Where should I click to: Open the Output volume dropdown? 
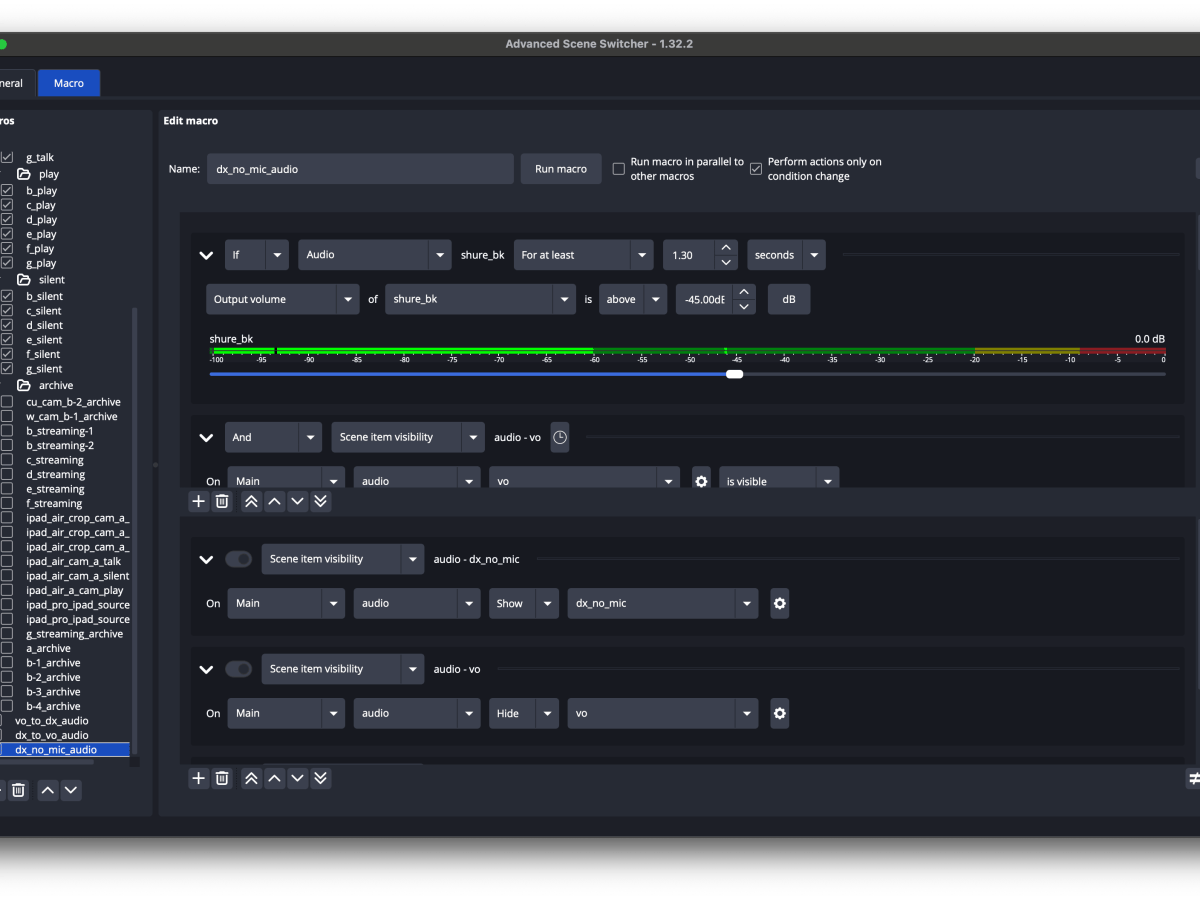(x=282, y=299)
